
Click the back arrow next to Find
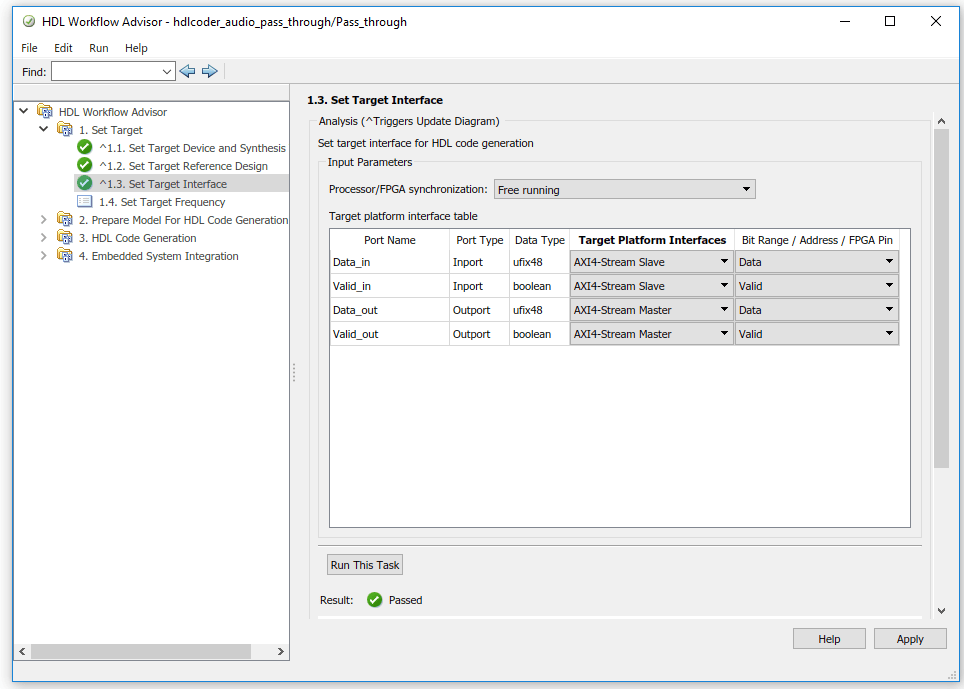[x=188, y=71]
